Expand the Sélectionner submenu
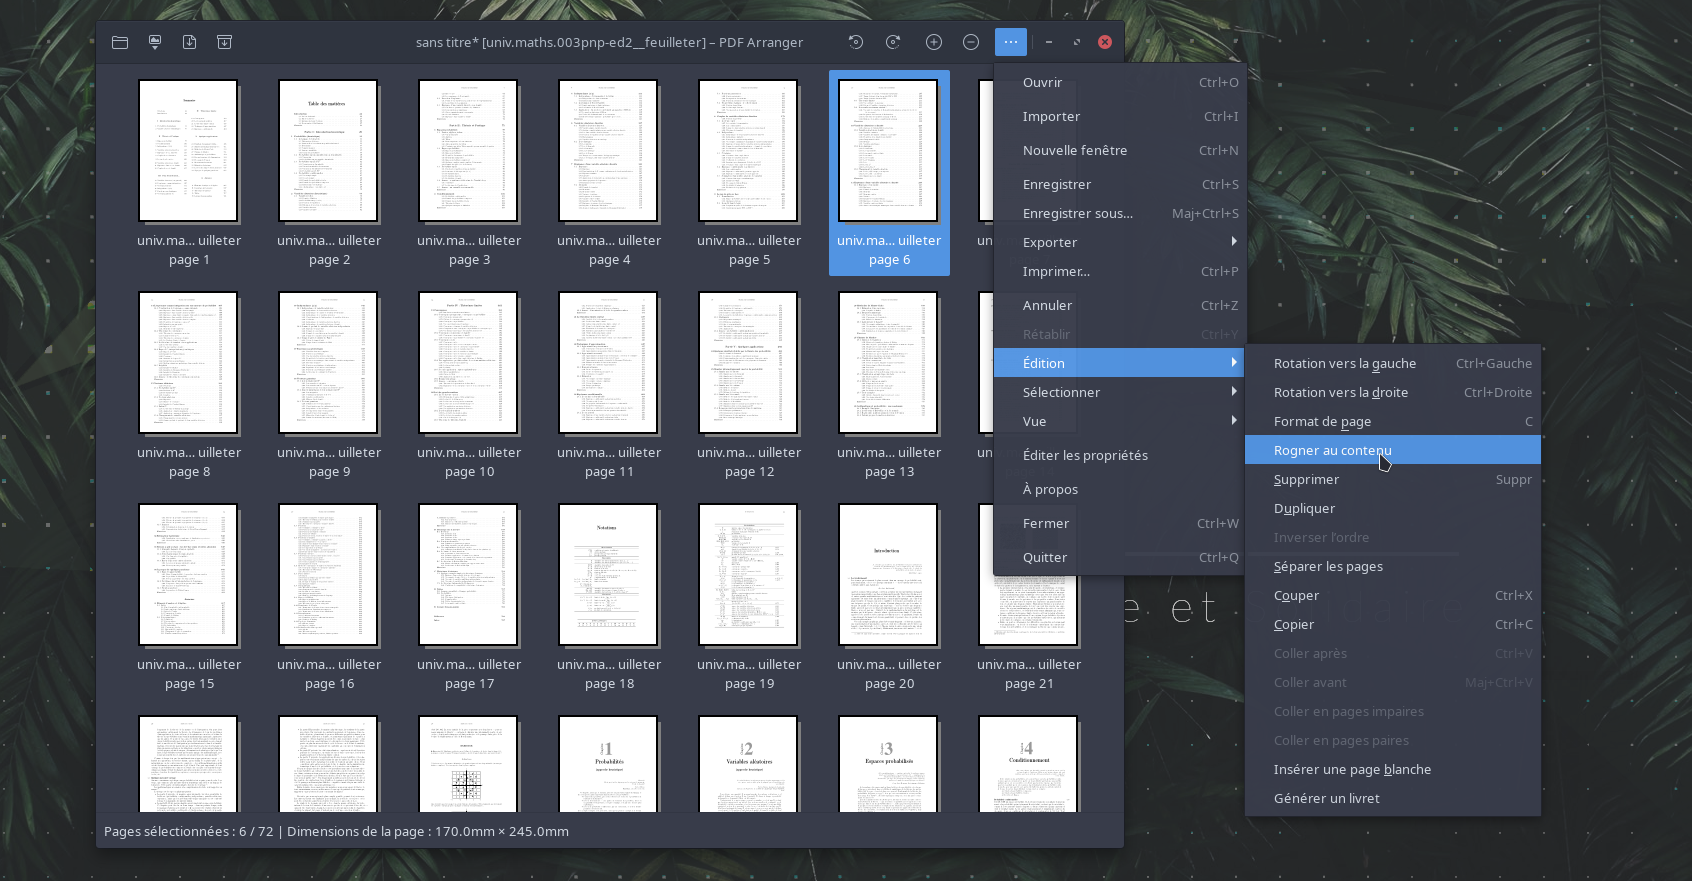 click(x=1118, y=392)
